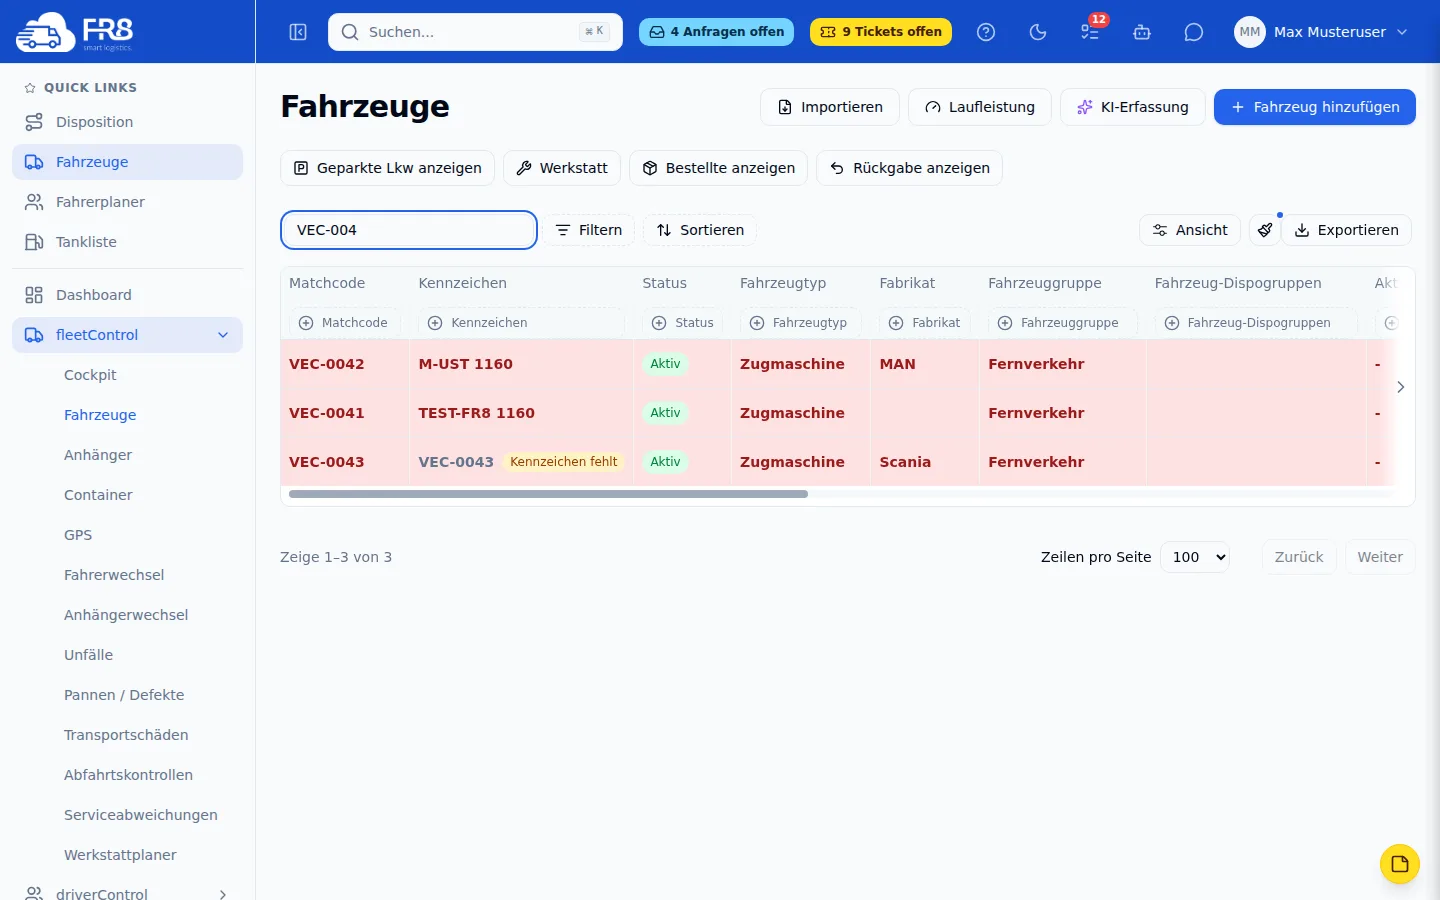This screenshot has height=900, width=1440.
Task: Expand the Max Musteruser account menu
Action: [1402, 32]
